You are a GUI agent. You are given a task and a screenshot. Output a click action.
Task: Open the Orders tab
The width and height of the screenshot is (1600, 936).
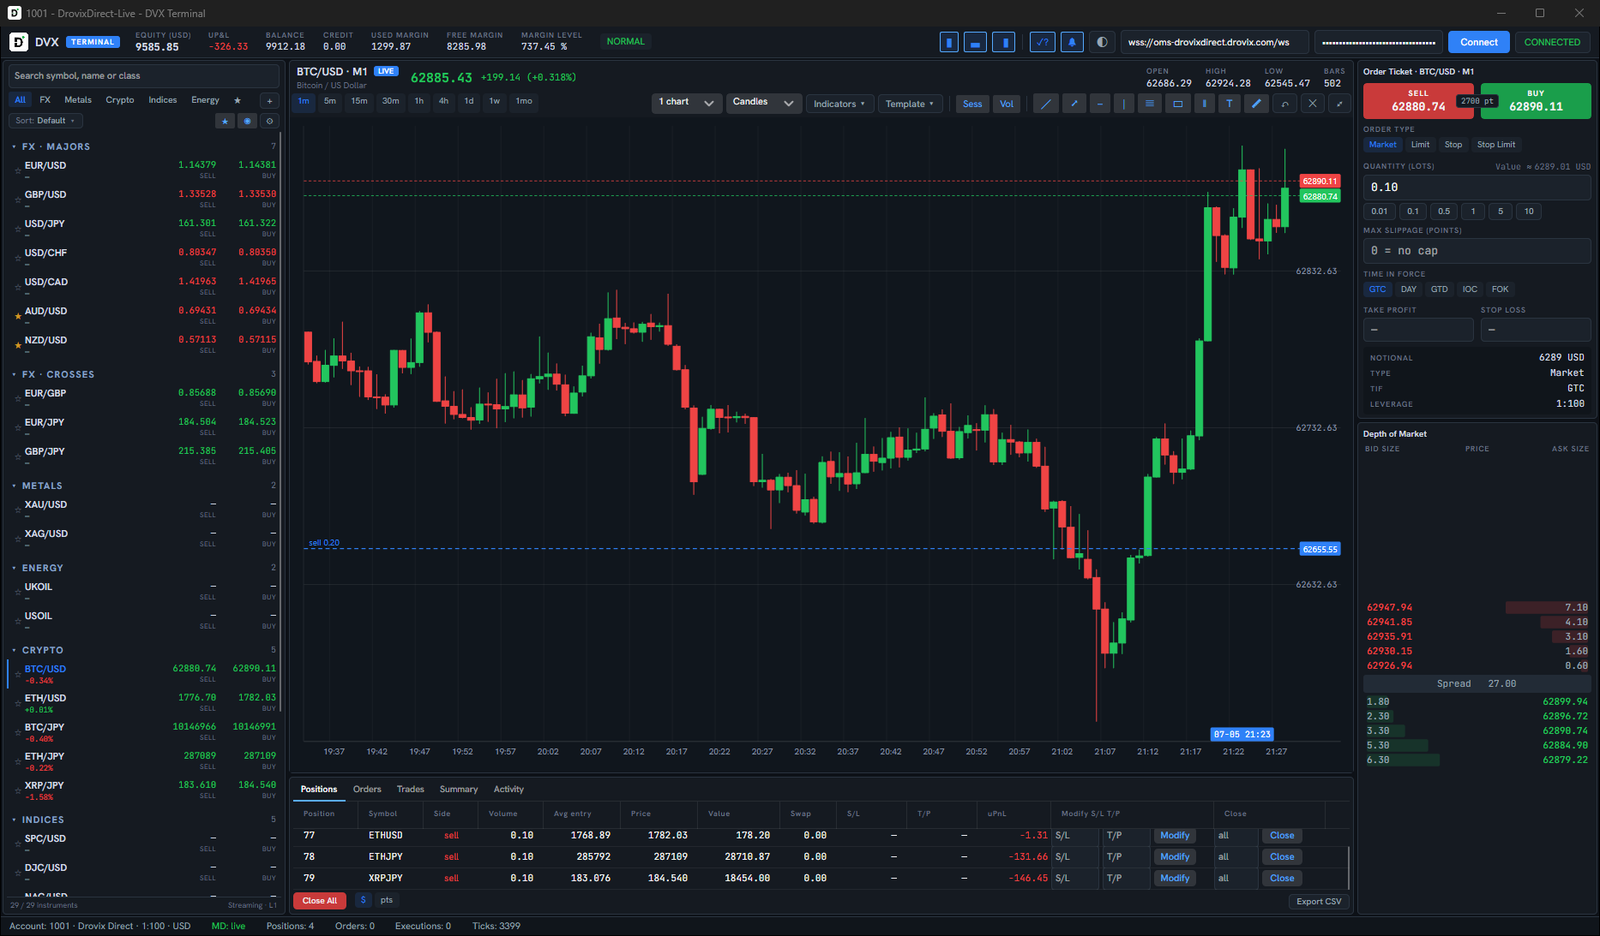(367, 790)
